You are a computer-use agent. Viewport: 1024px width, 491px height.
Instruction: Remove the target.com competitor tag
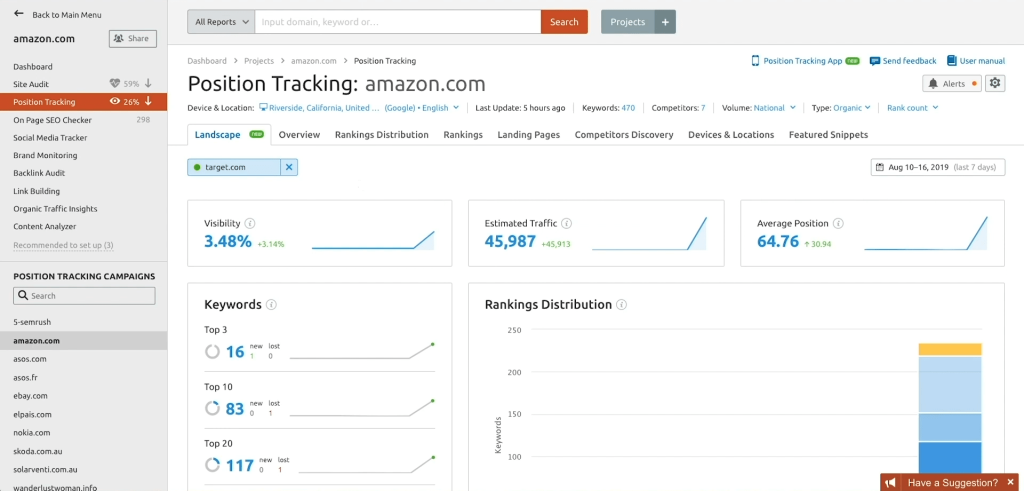tap(289, 167)
